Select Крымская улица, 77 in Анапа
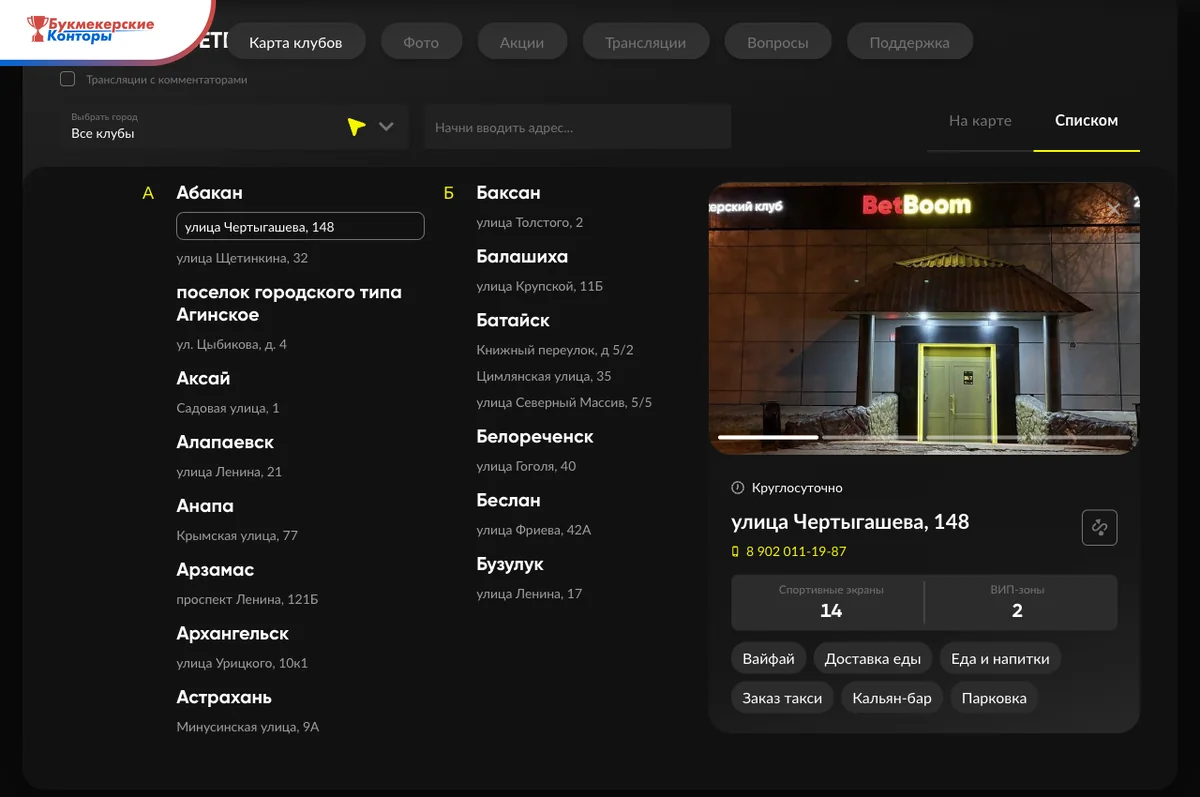 tap(237, 536)
